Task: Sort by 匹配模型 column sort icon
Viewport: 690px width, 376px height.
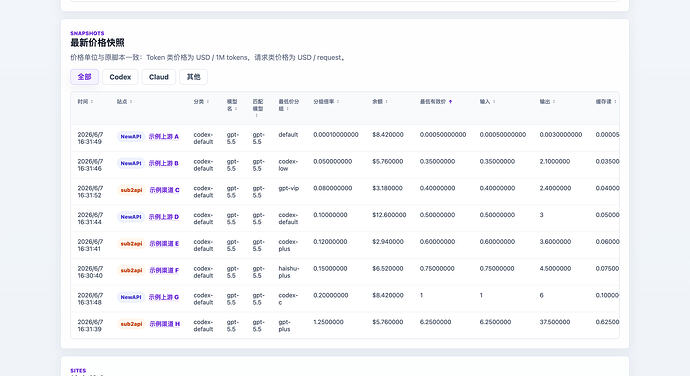Action: (257, 115)
